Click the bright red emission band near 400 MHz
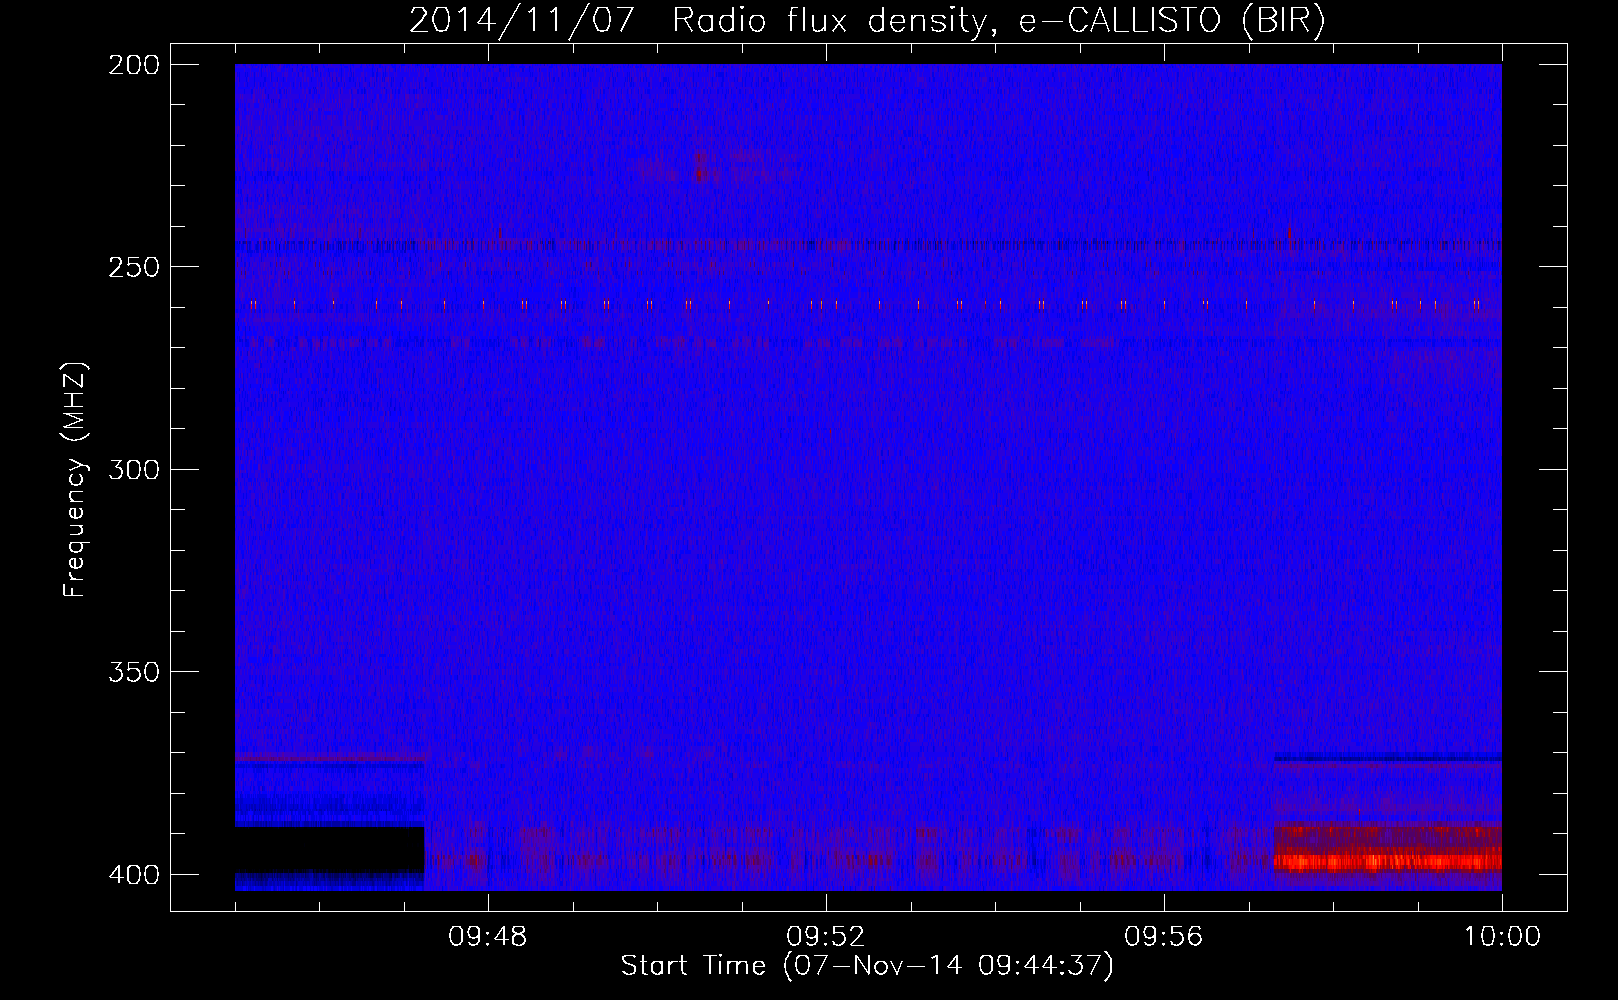The width and height of the screenshot is (1618, 1000). (1388, 860)
